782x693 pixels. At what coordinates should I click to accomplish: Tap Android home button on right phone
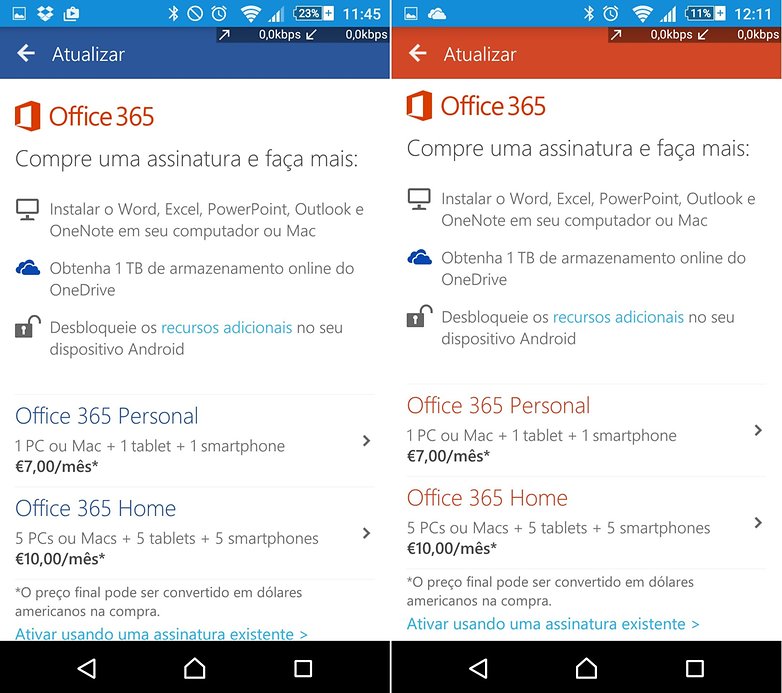pyautogui.click(x=586, y=668)
